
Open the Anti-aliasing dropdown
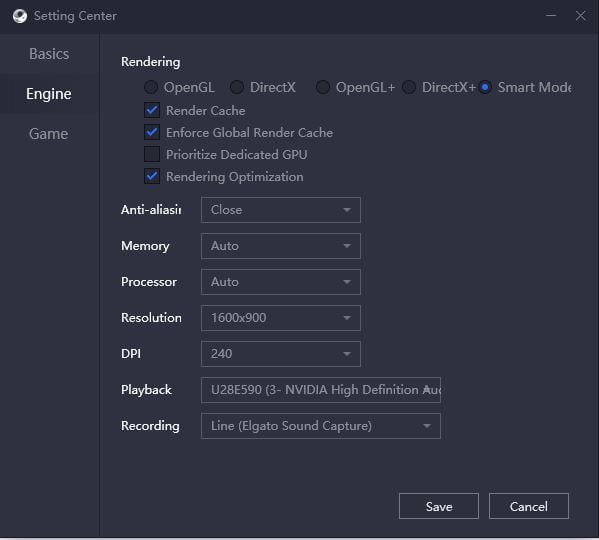tap(281, 210)
